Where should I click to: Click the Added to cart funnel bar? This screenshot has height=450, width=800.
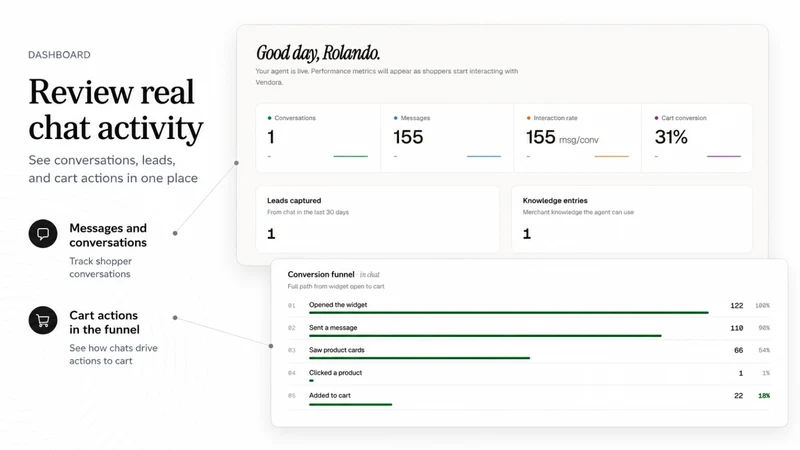coord(351,405)
